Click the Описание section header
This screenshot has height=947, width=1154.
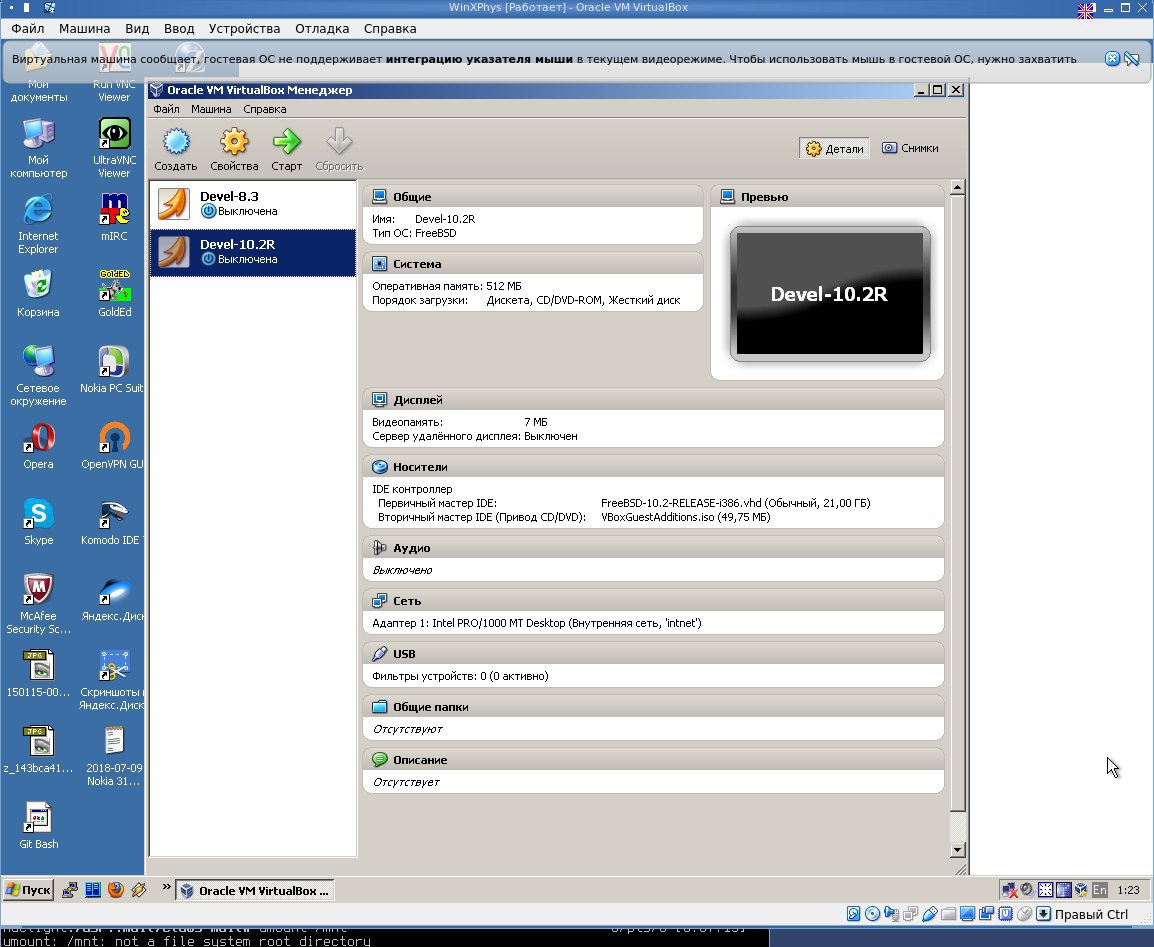click(654, 759)
